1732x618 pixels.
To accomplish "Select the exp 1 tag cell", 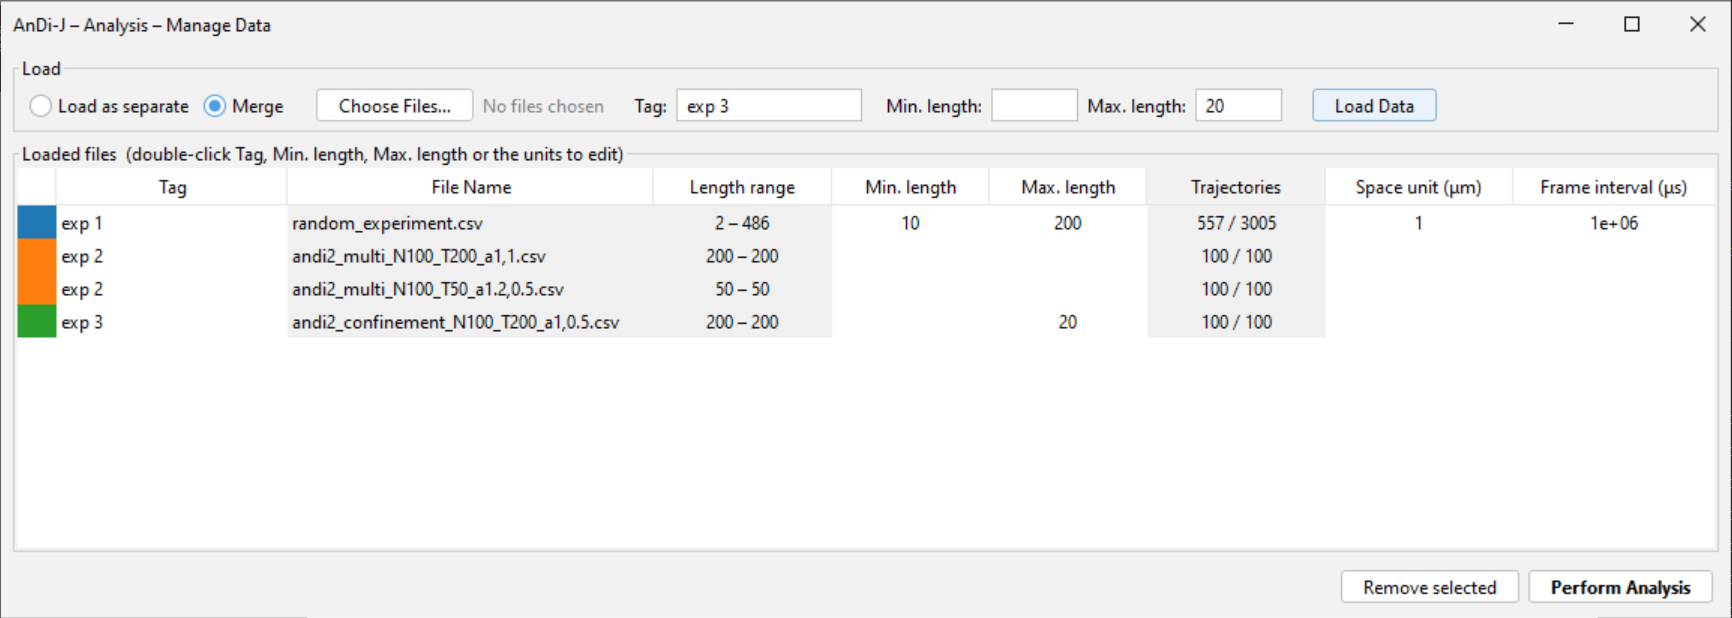I will 172,223.
